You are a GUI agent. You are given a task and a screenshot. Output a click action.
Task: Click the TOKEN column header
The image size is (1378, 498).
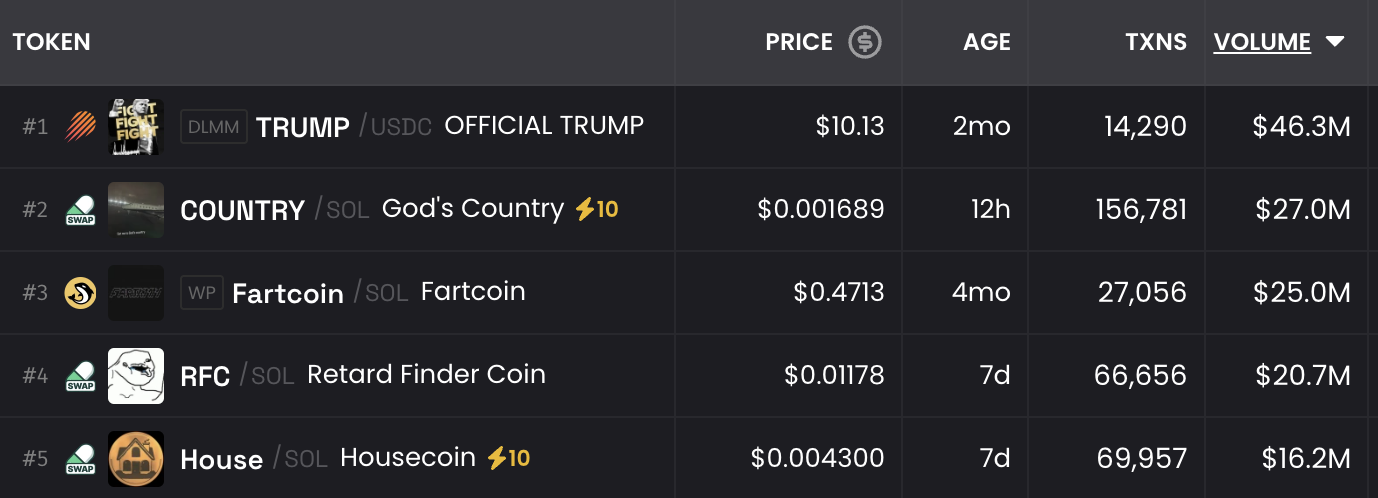pos(52,42)
